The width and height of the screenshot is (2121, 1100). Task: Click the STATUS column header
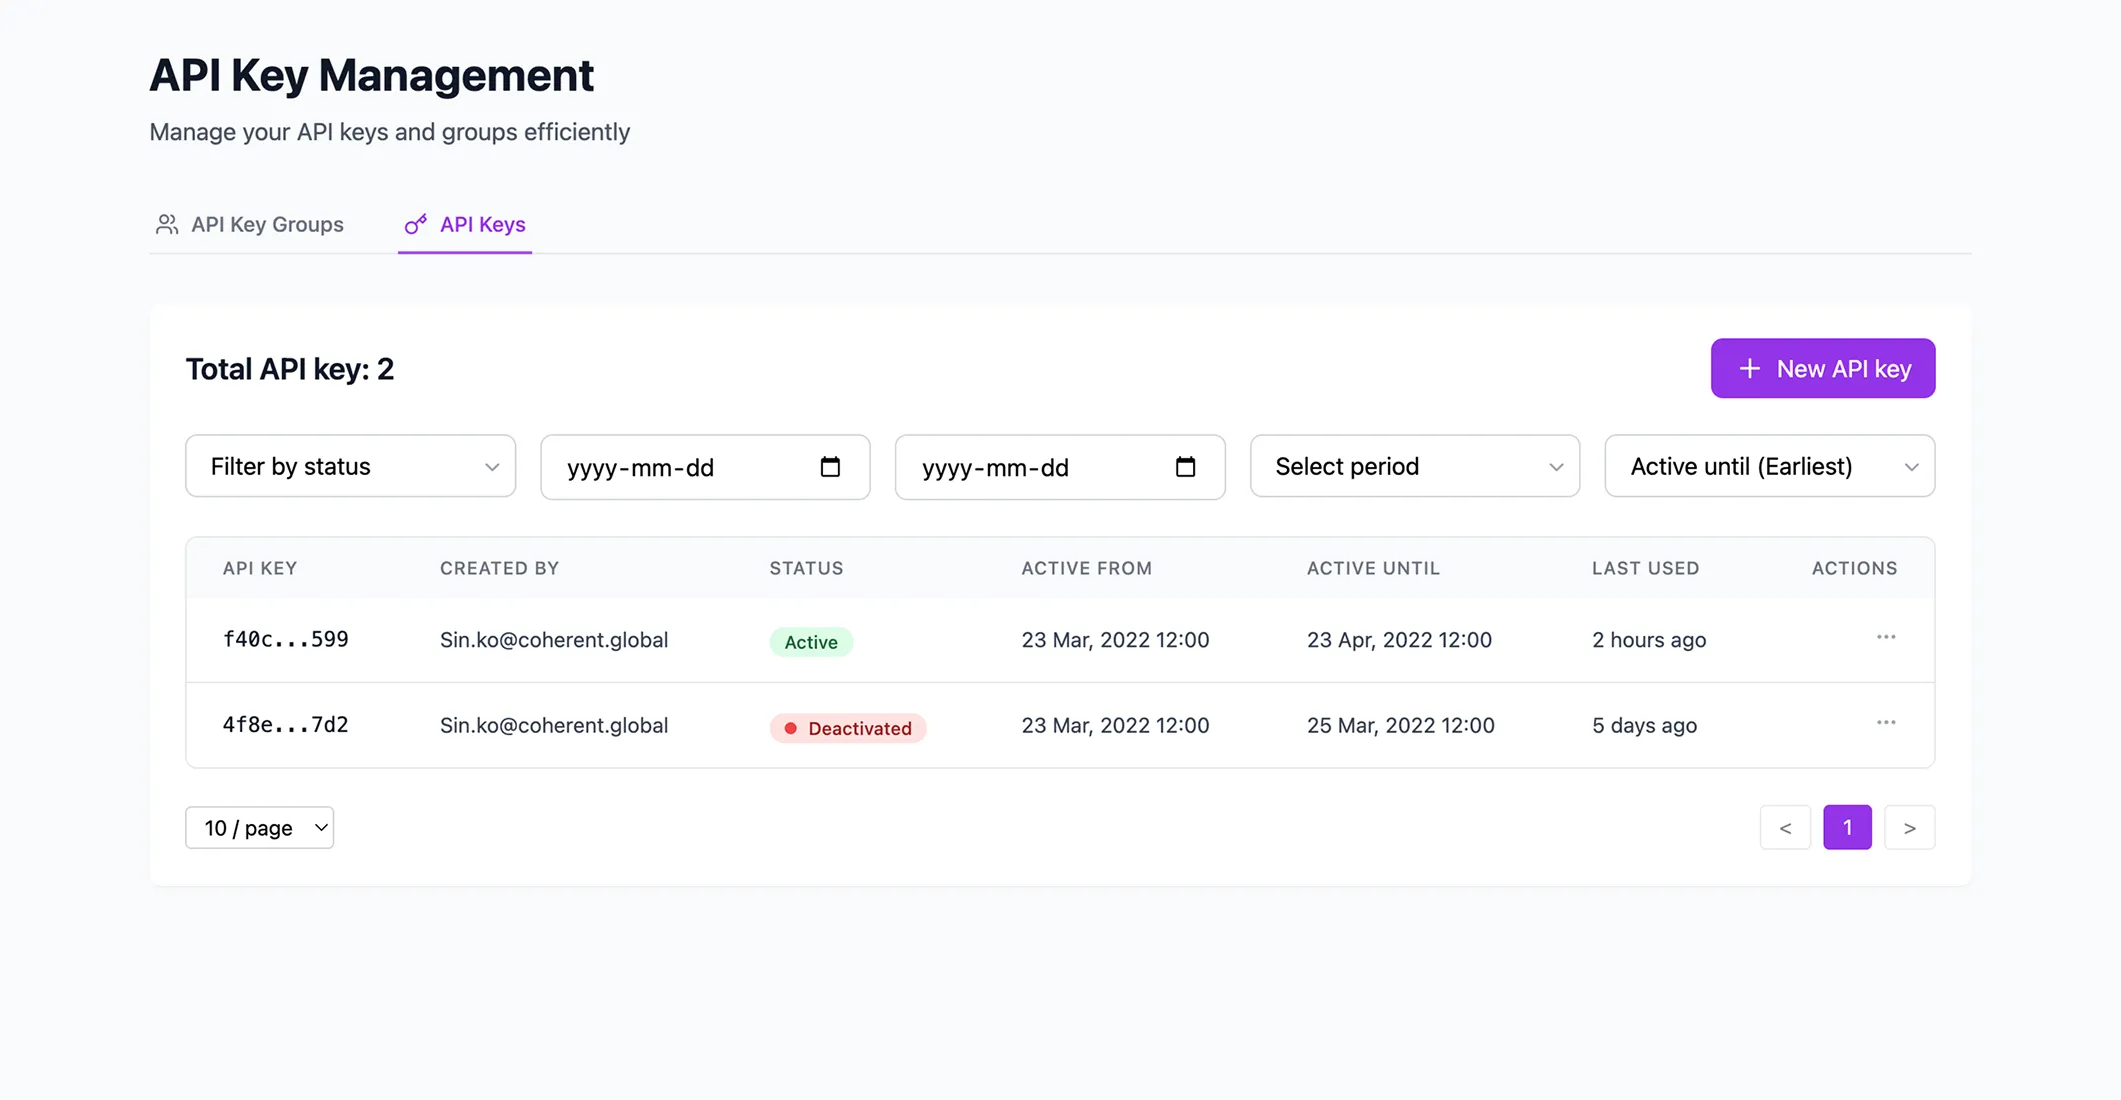coord(806,568)
